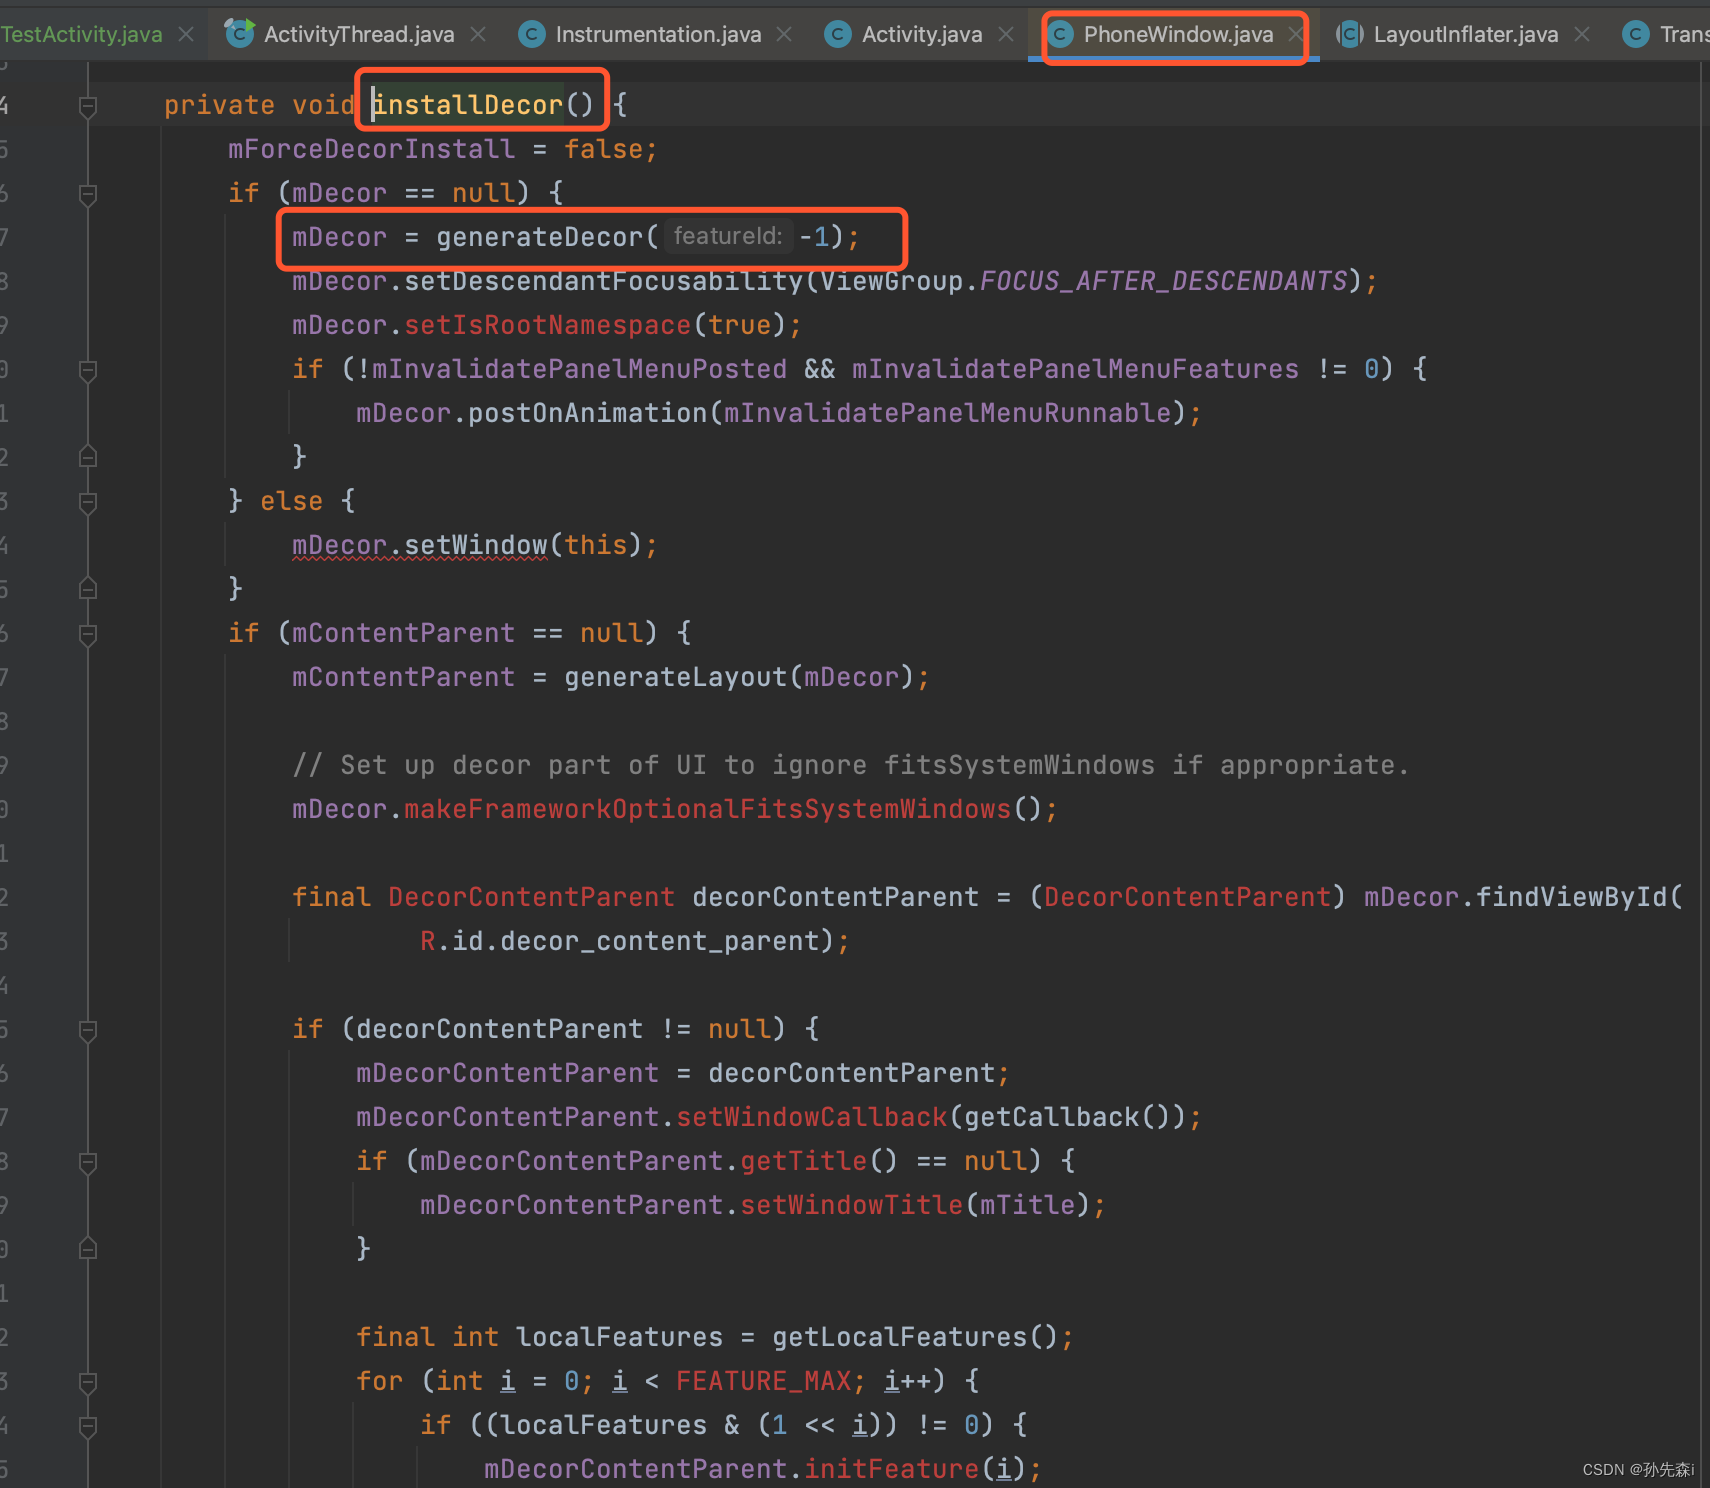Click the class icon on Instrumentation.java tab
The width and height of the screenshot is (1710, 1488).
[532, 35]
